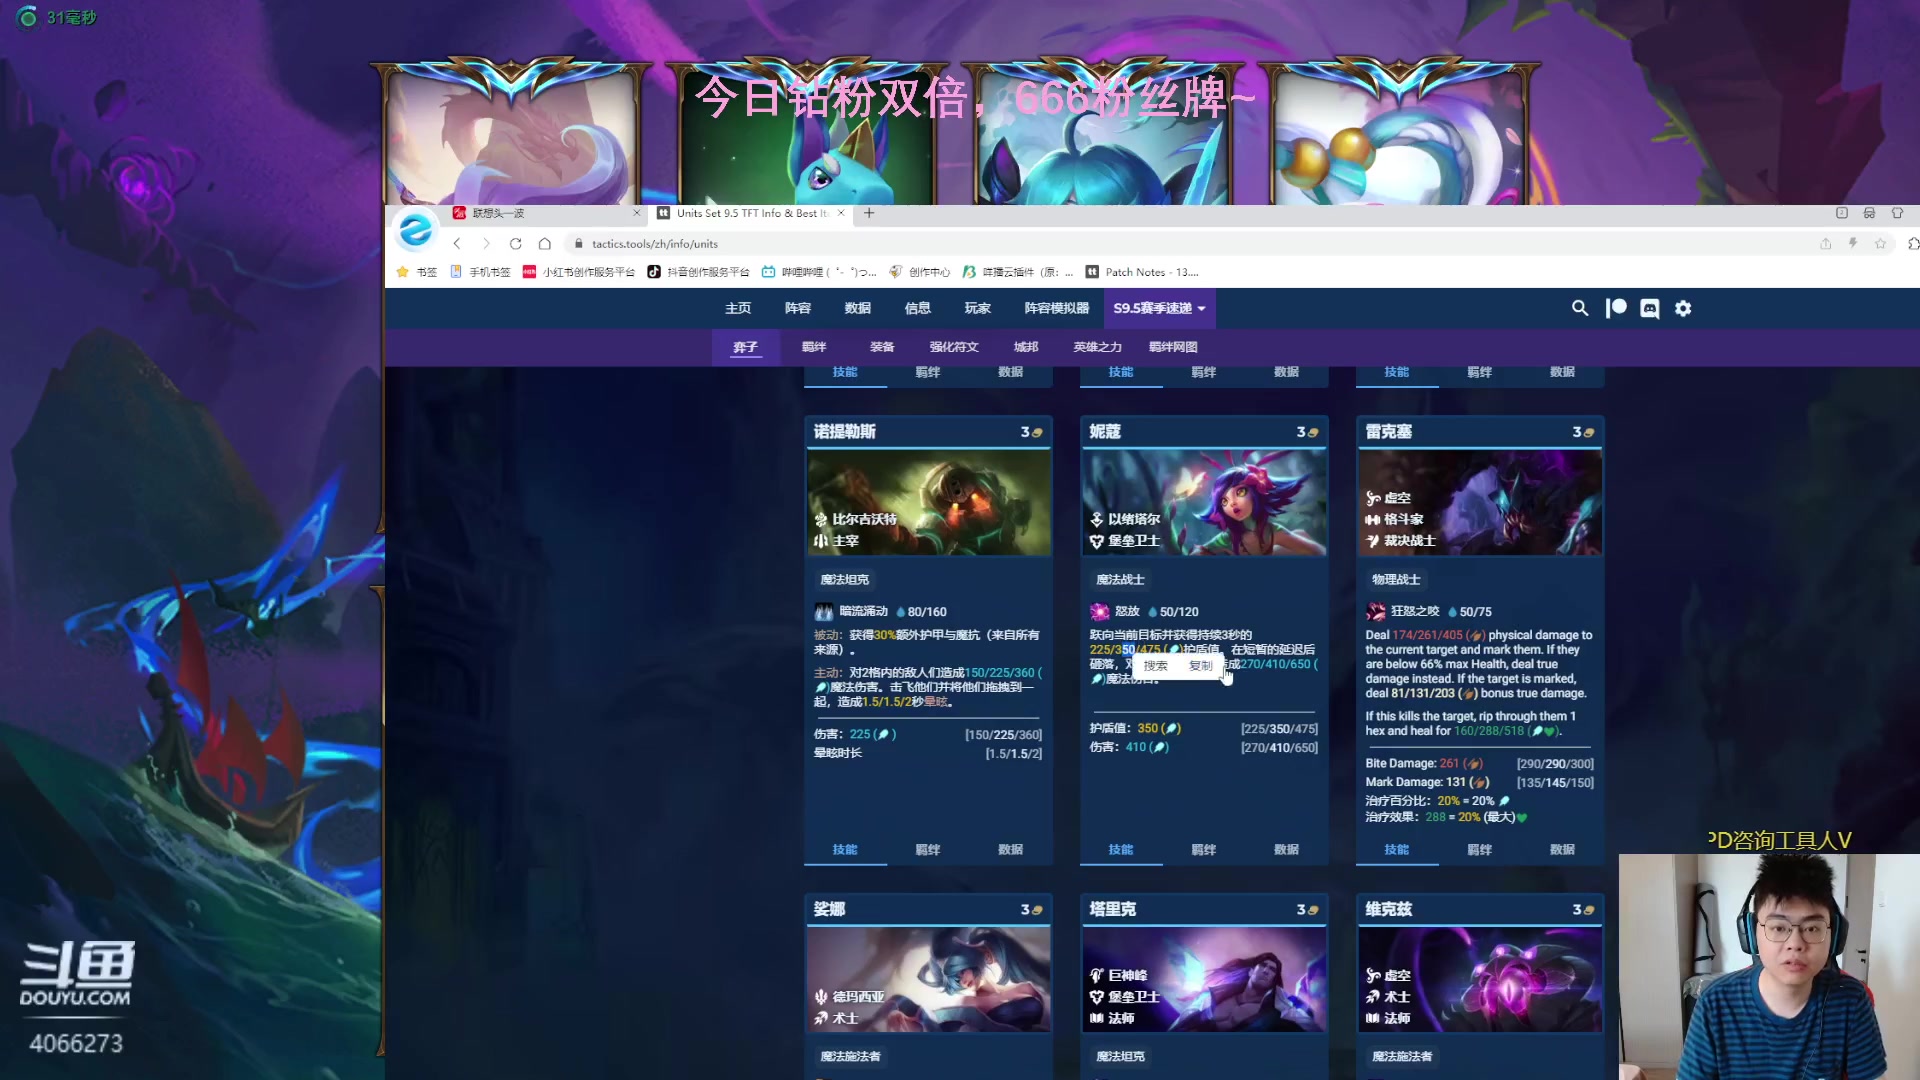1920x1080 pixels.
Task: Switch 诺提勒斯 card to 羁绊 tab
Action: point(928,849)
